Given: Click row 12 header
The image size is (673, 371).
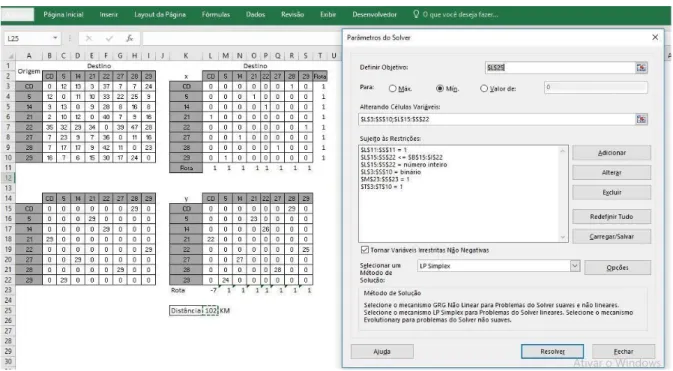Looking at the screenshot, I should (8, 178).
